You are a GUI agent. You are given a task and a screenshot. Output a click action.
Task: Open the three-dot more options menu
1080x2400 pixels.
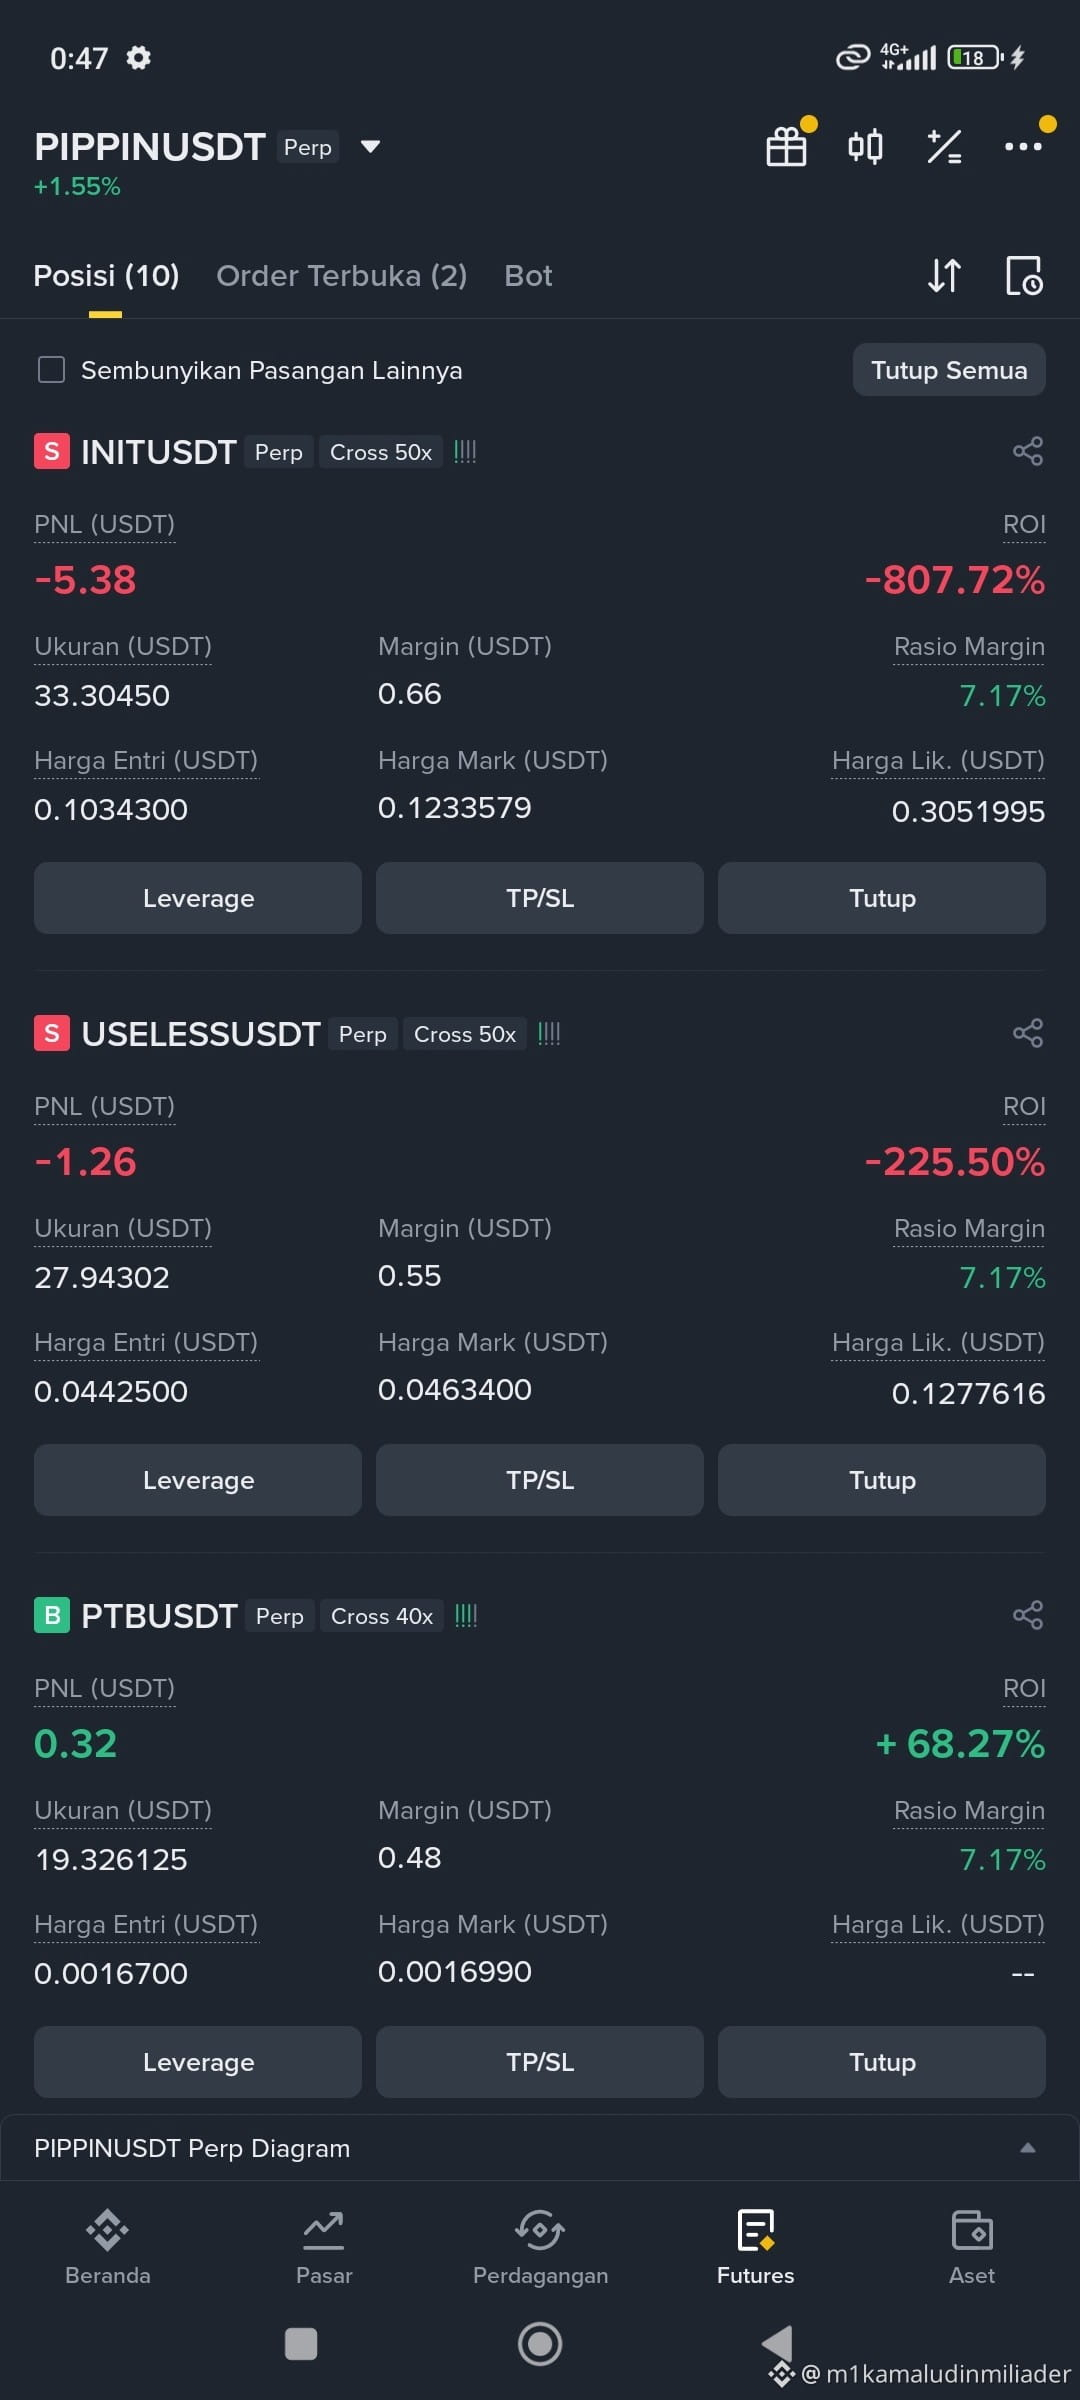1023,146
